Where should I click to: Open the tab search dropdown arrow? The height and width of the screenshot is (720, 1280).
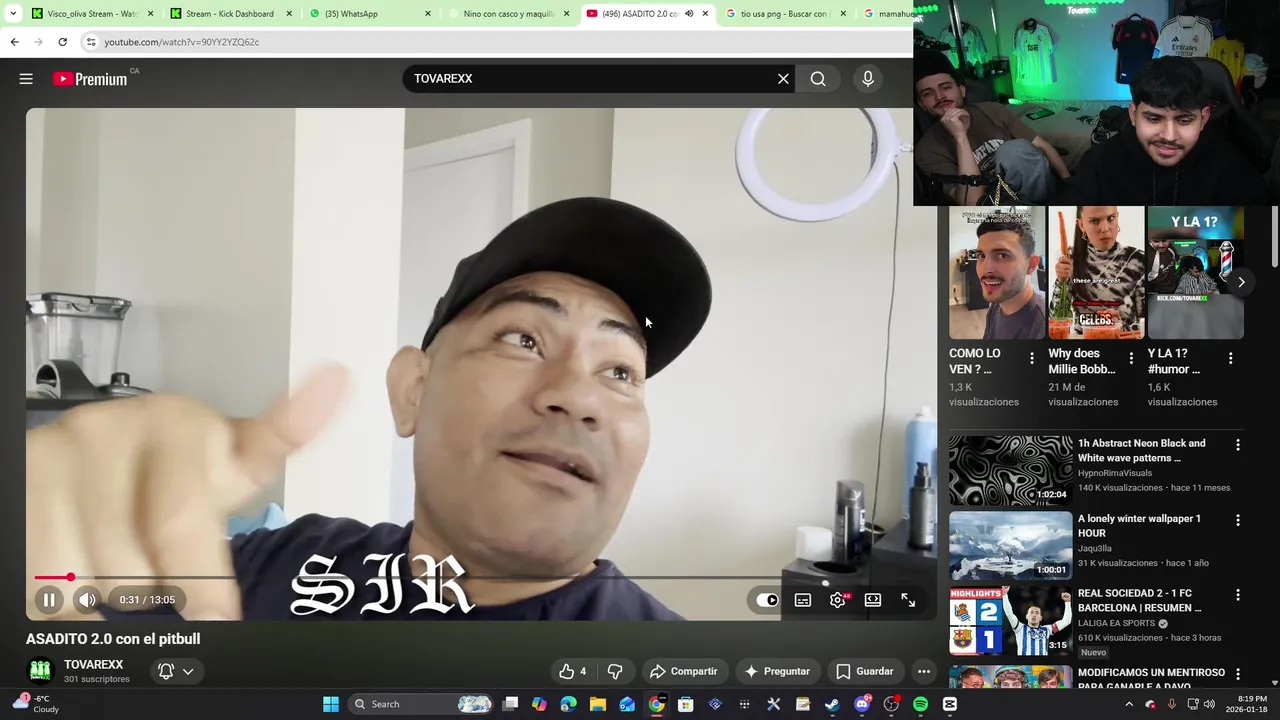point(13,14)
